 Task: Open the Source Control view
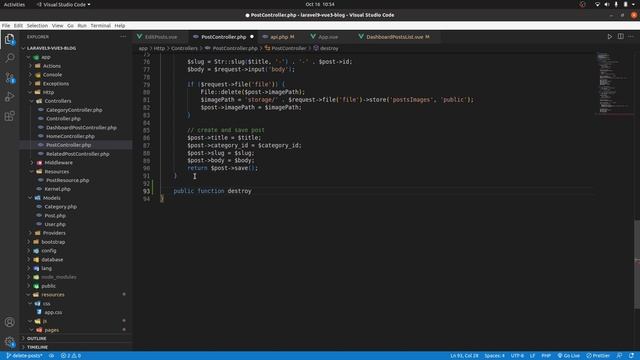coord(9,78)
